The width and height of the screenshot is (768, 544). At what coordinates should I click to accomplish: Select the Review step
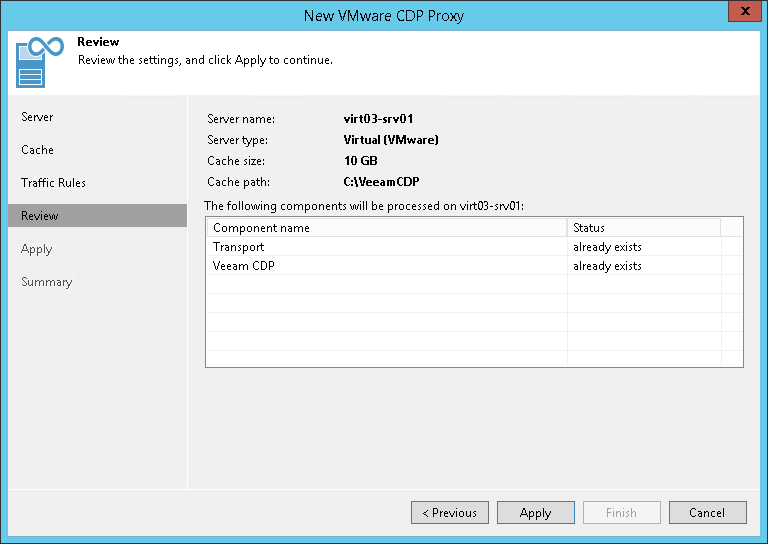point(40,216)
